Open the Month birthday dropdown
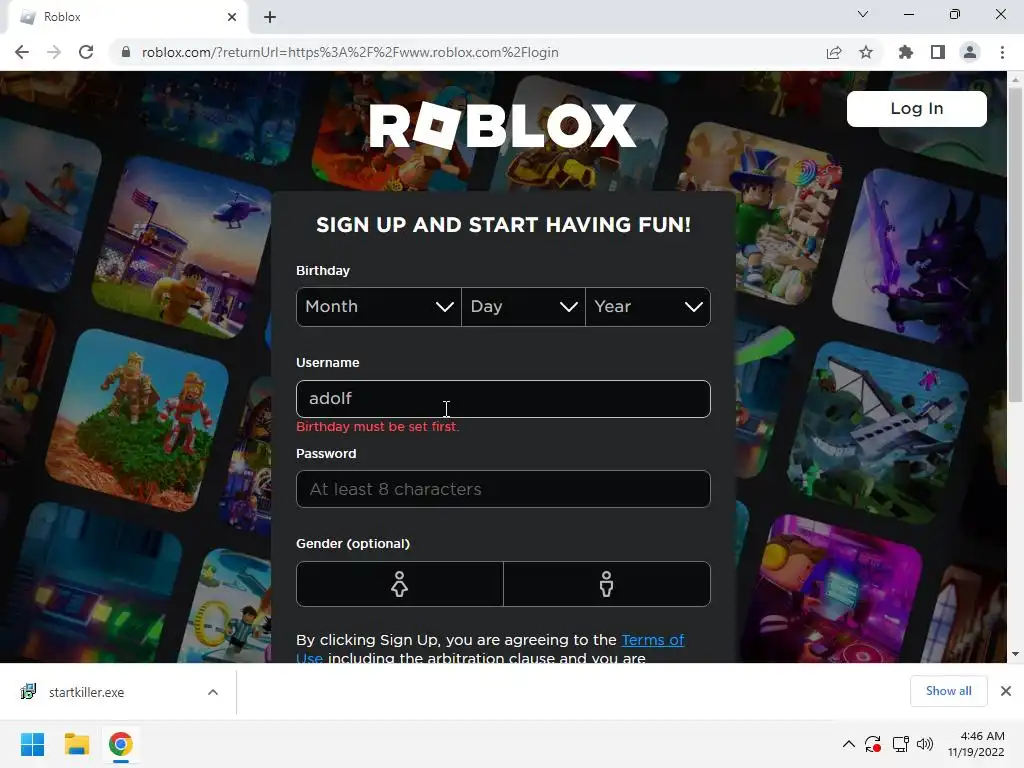1024x768 pixels. click(x=379, y=307)
